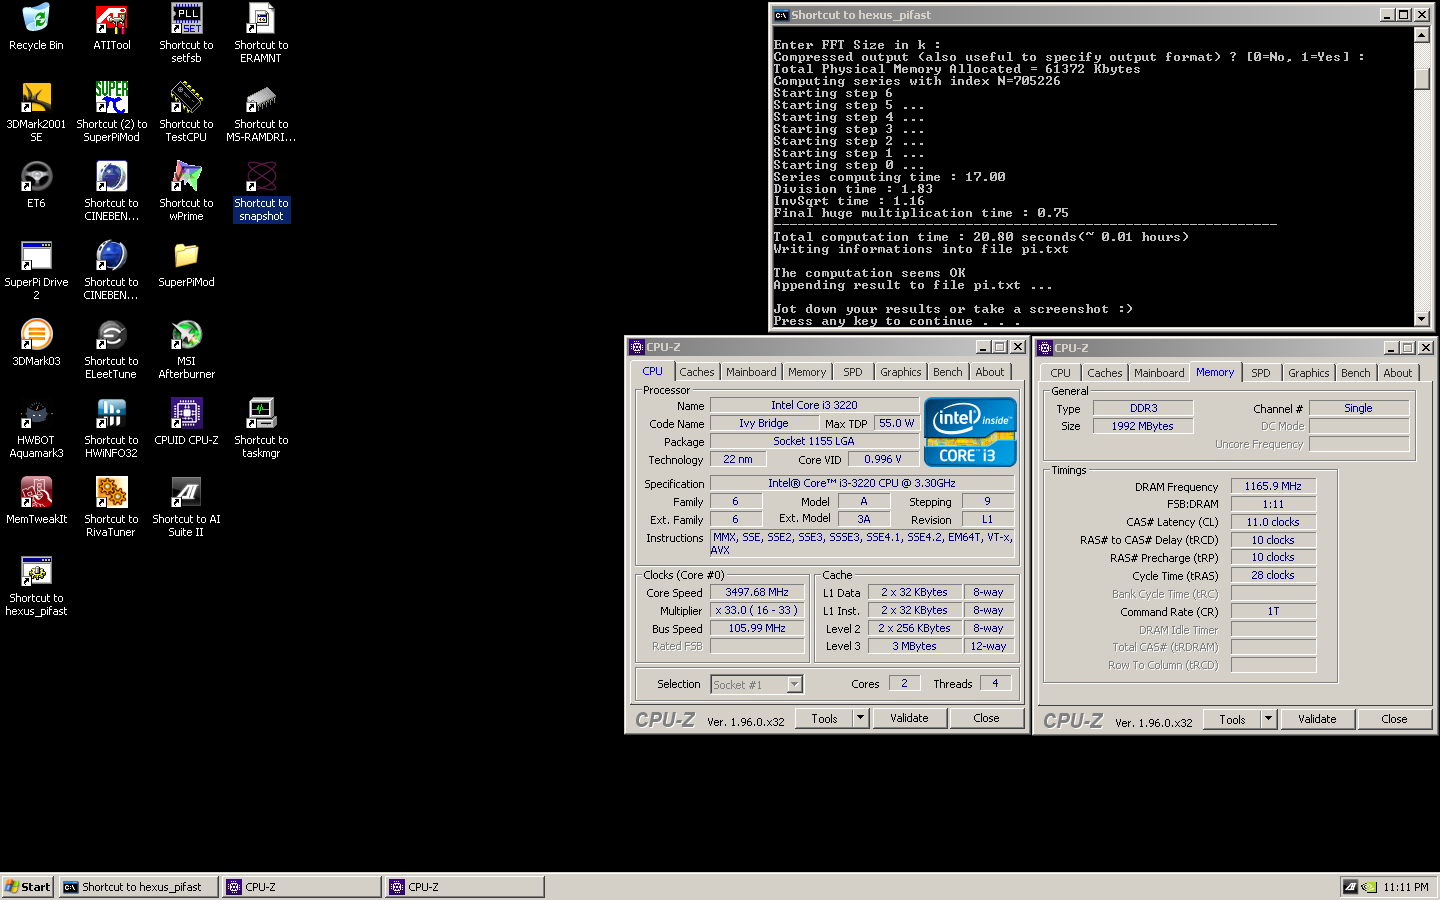This screenshot has width=1440, height=900.
Task: Open Graphics tab in left CPU-Z window
Action: [x=901, y=372]
